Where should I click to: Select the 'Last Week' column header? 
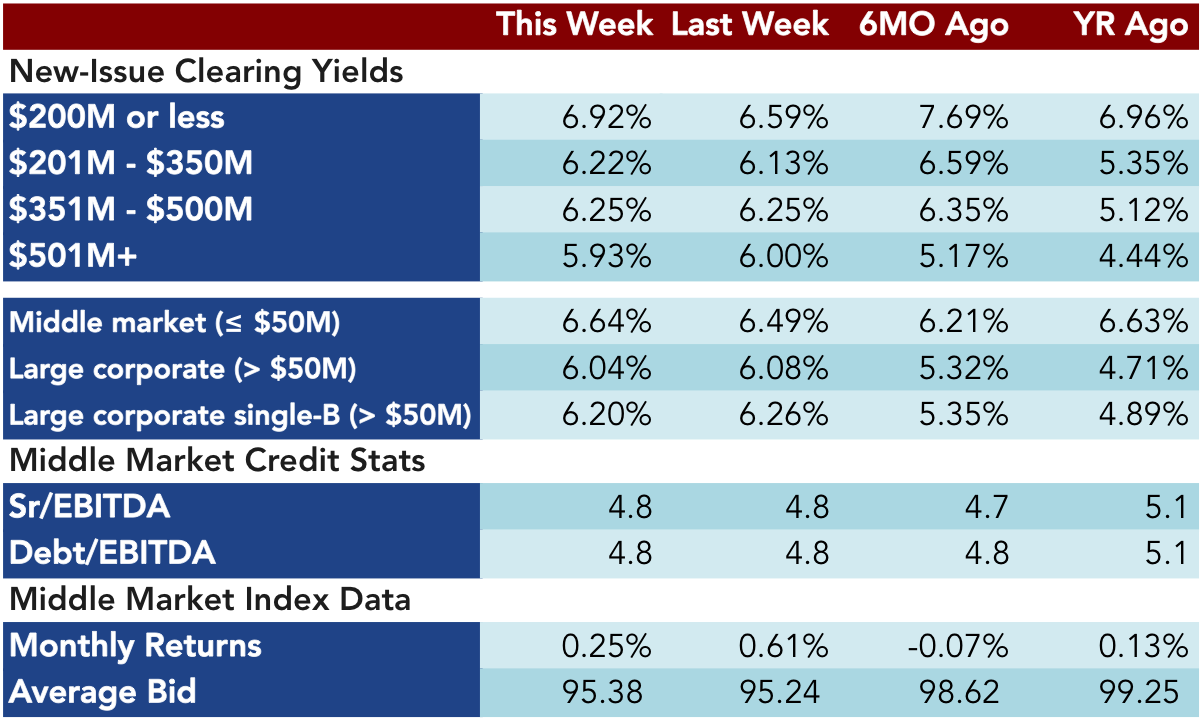[750, 25]
